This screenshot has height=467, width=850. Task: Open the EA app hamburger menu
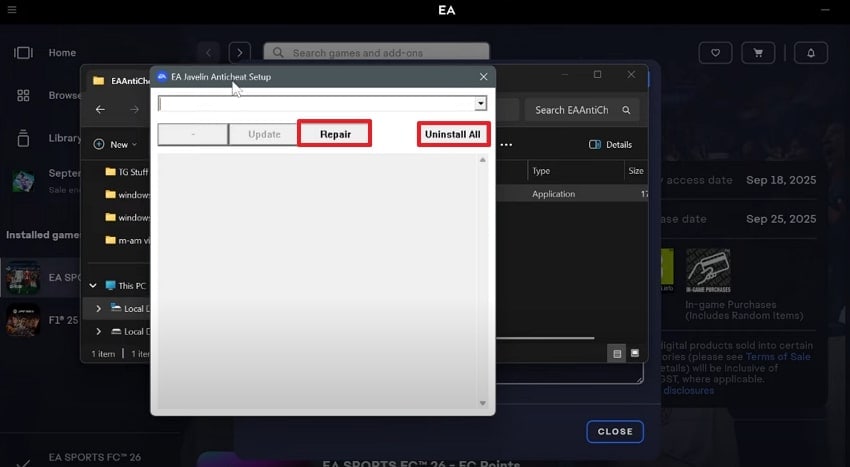tap(12, 10)
